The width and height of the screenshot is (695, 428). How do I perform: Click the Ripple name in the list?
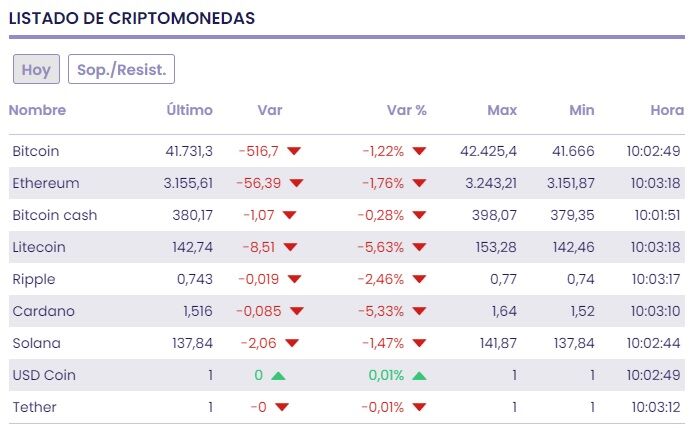pos(34,279)
